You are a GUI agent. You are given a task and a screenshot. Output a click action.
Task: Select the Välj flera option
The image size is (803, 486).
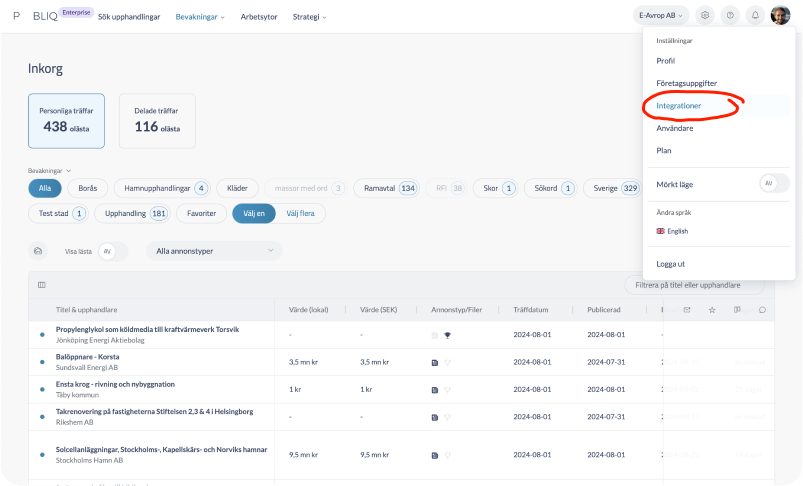pyautogui.click(x=300, y=213)
